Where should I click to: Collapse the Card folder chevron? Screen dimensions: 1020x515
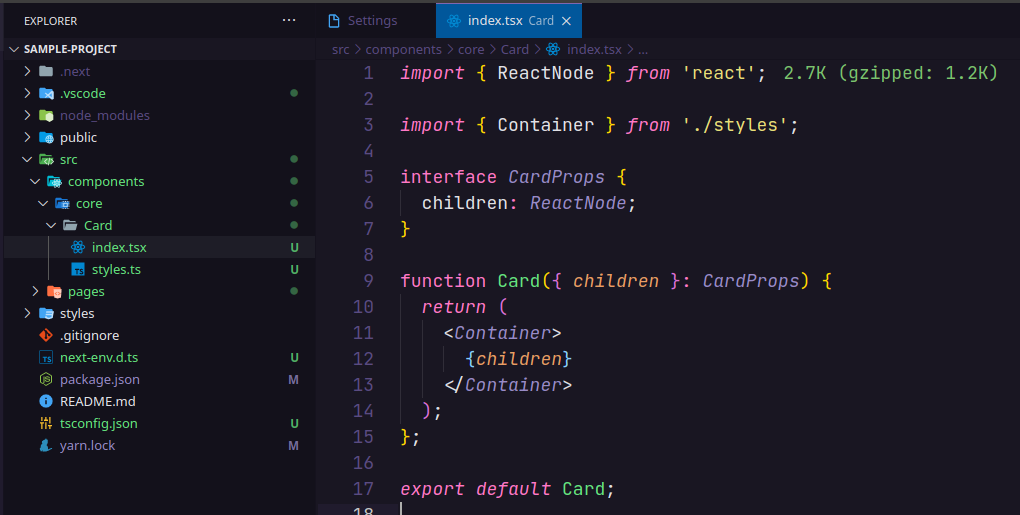click(x=51, y=226)
